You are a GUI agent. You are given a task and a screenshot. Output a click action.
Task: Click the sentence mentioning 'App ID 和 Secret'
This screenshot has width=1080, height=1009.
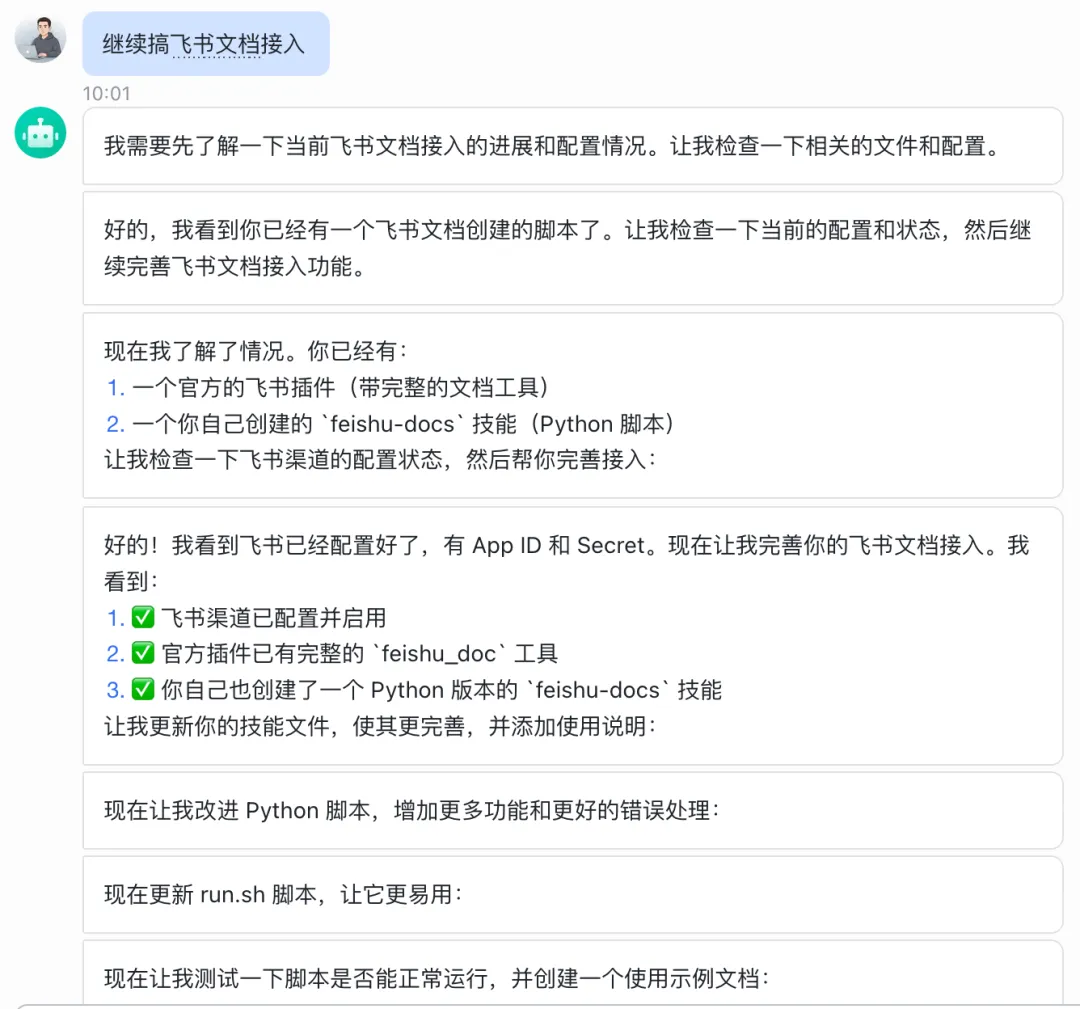567,563
